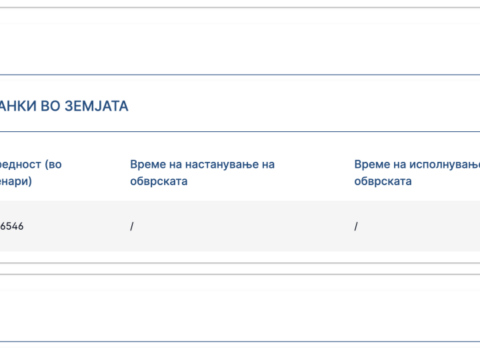Click the blue divider line beneath the section heading
Viewport: 480px width, 363px height.
pos(240,132)
